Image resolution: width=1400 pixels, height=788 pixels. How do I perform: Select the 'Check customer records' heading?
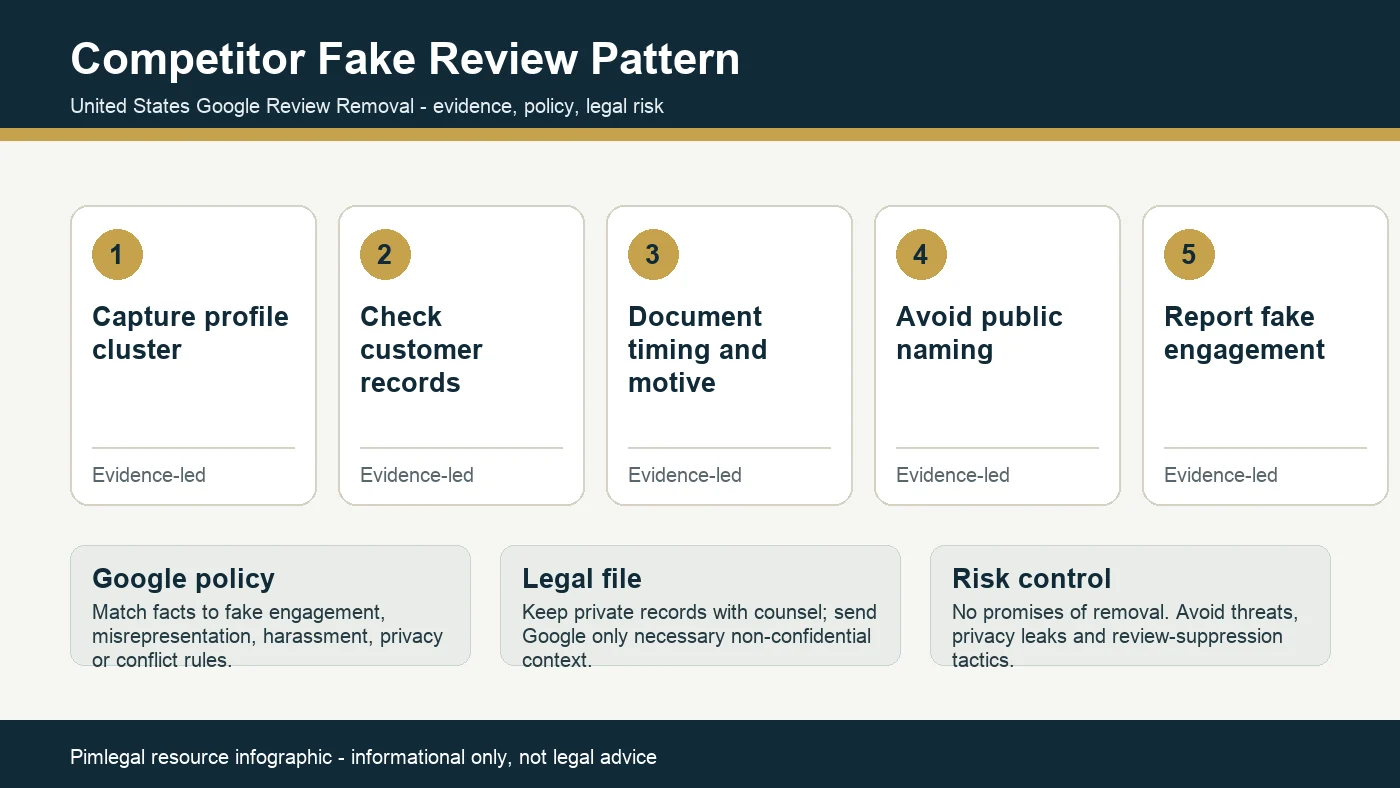(421, 349)
